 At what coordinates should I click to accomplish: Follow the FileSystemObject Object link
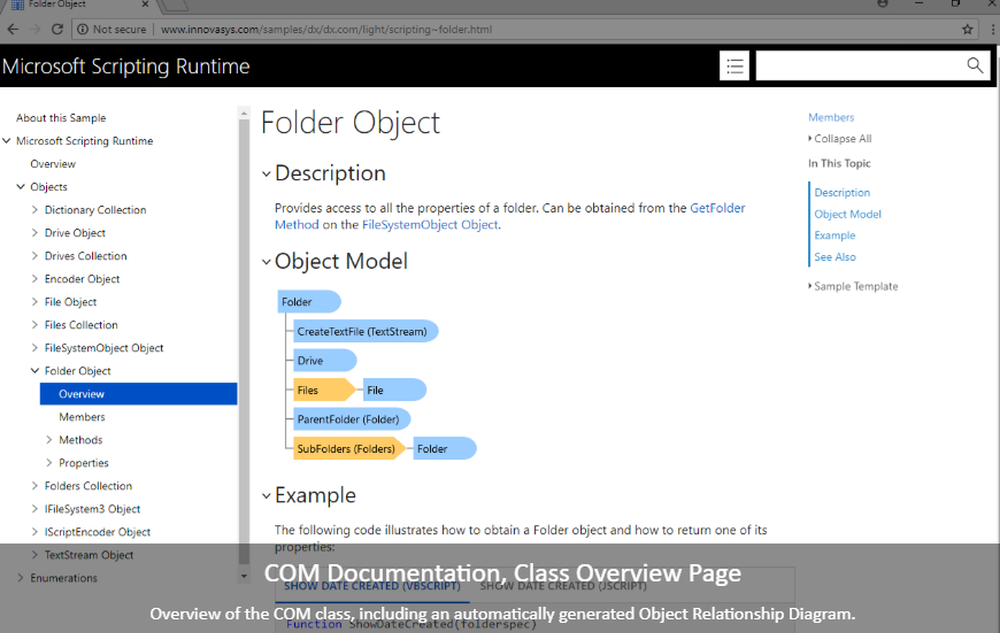click(430, 224)
